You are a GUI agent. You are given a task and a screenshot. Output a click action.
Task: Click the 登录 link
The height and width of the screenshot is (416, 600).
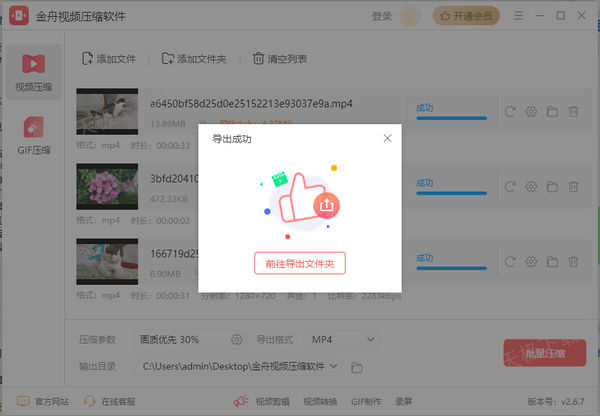382,16
